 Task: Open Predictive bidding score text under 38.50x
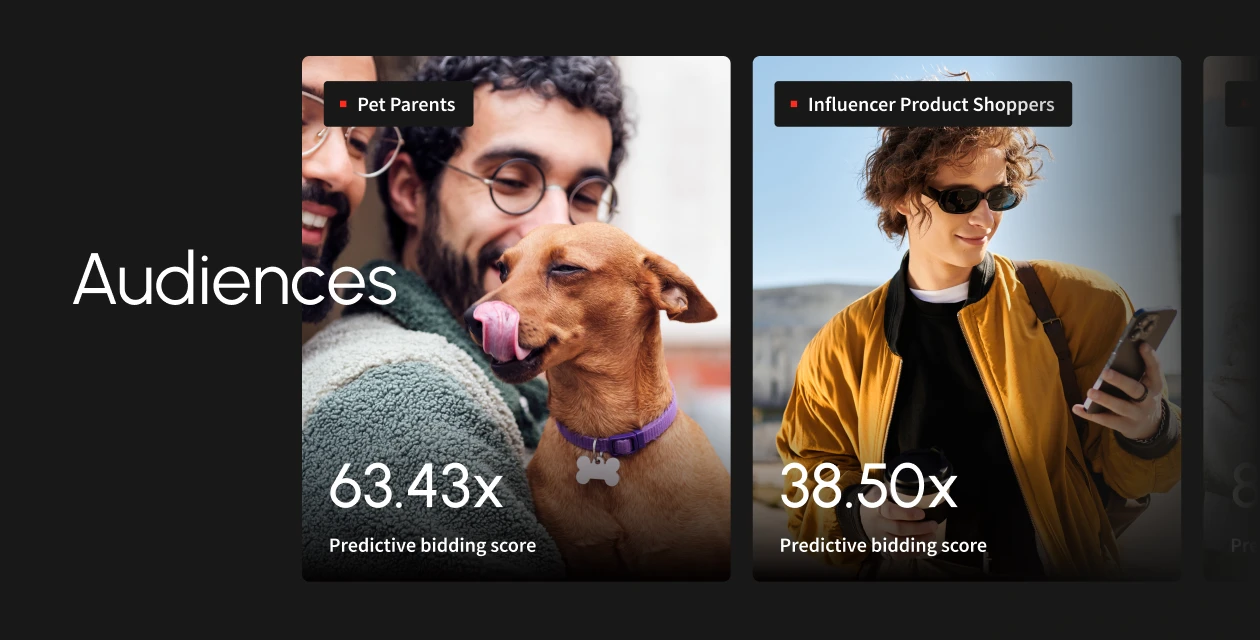pyautogui.click(x=883, y=546)
